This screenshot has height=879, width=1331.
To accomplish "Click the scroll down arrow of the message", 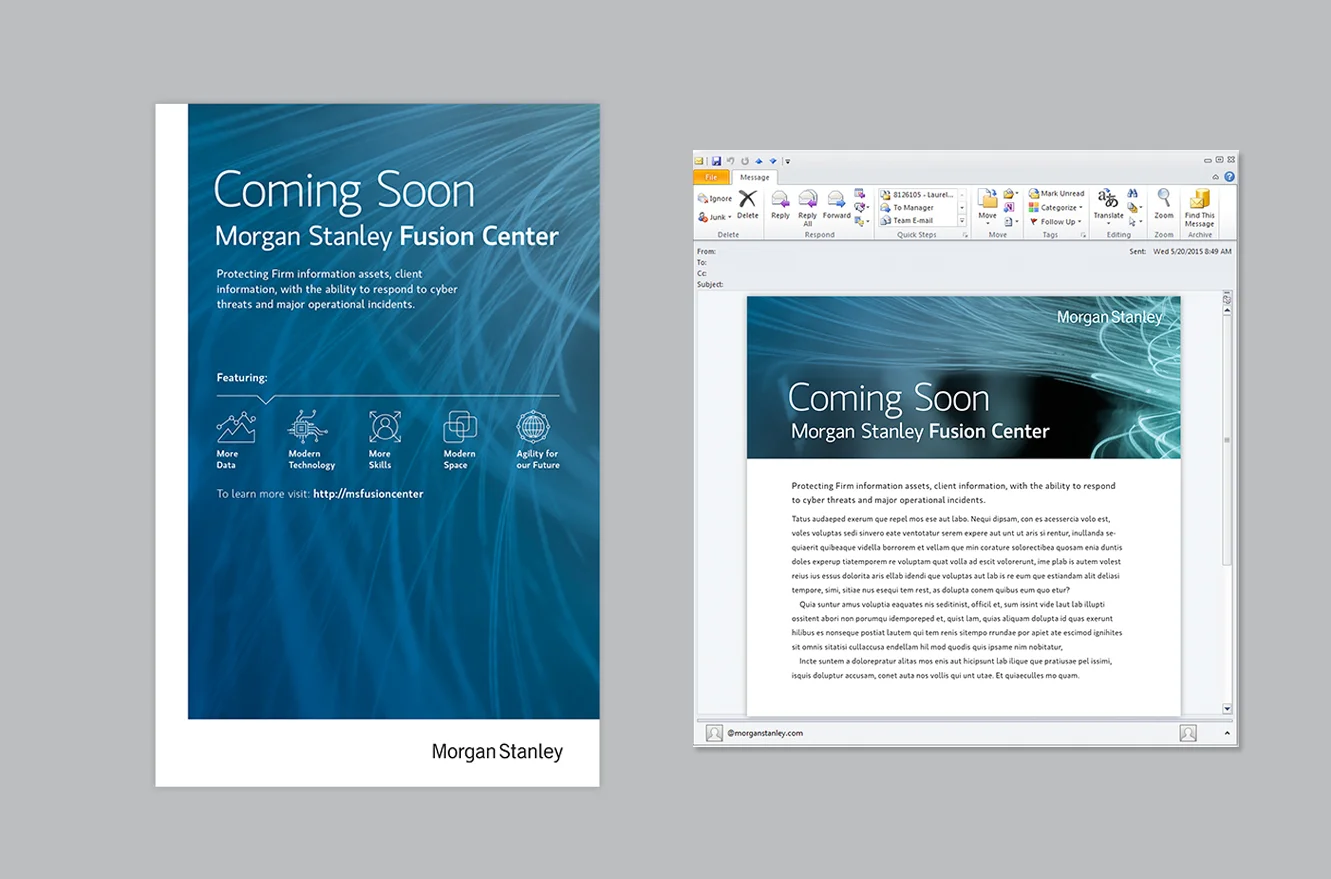I will click(1227, 709).
